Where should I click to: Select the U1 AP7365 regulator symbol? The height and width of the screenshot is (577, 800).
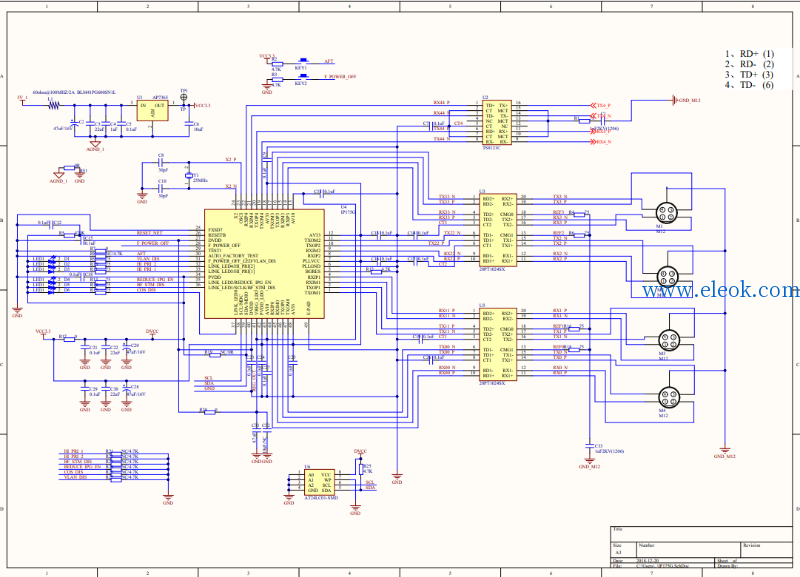[153, 111]
